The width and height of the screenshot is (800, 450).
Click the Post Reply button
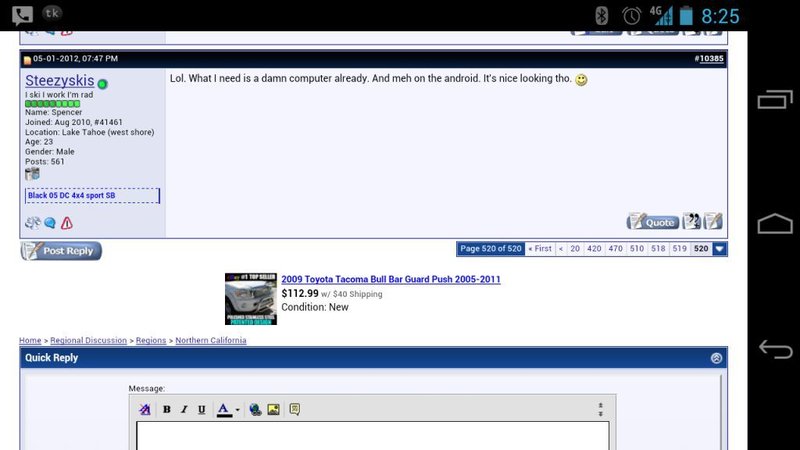tap(61, 251)
